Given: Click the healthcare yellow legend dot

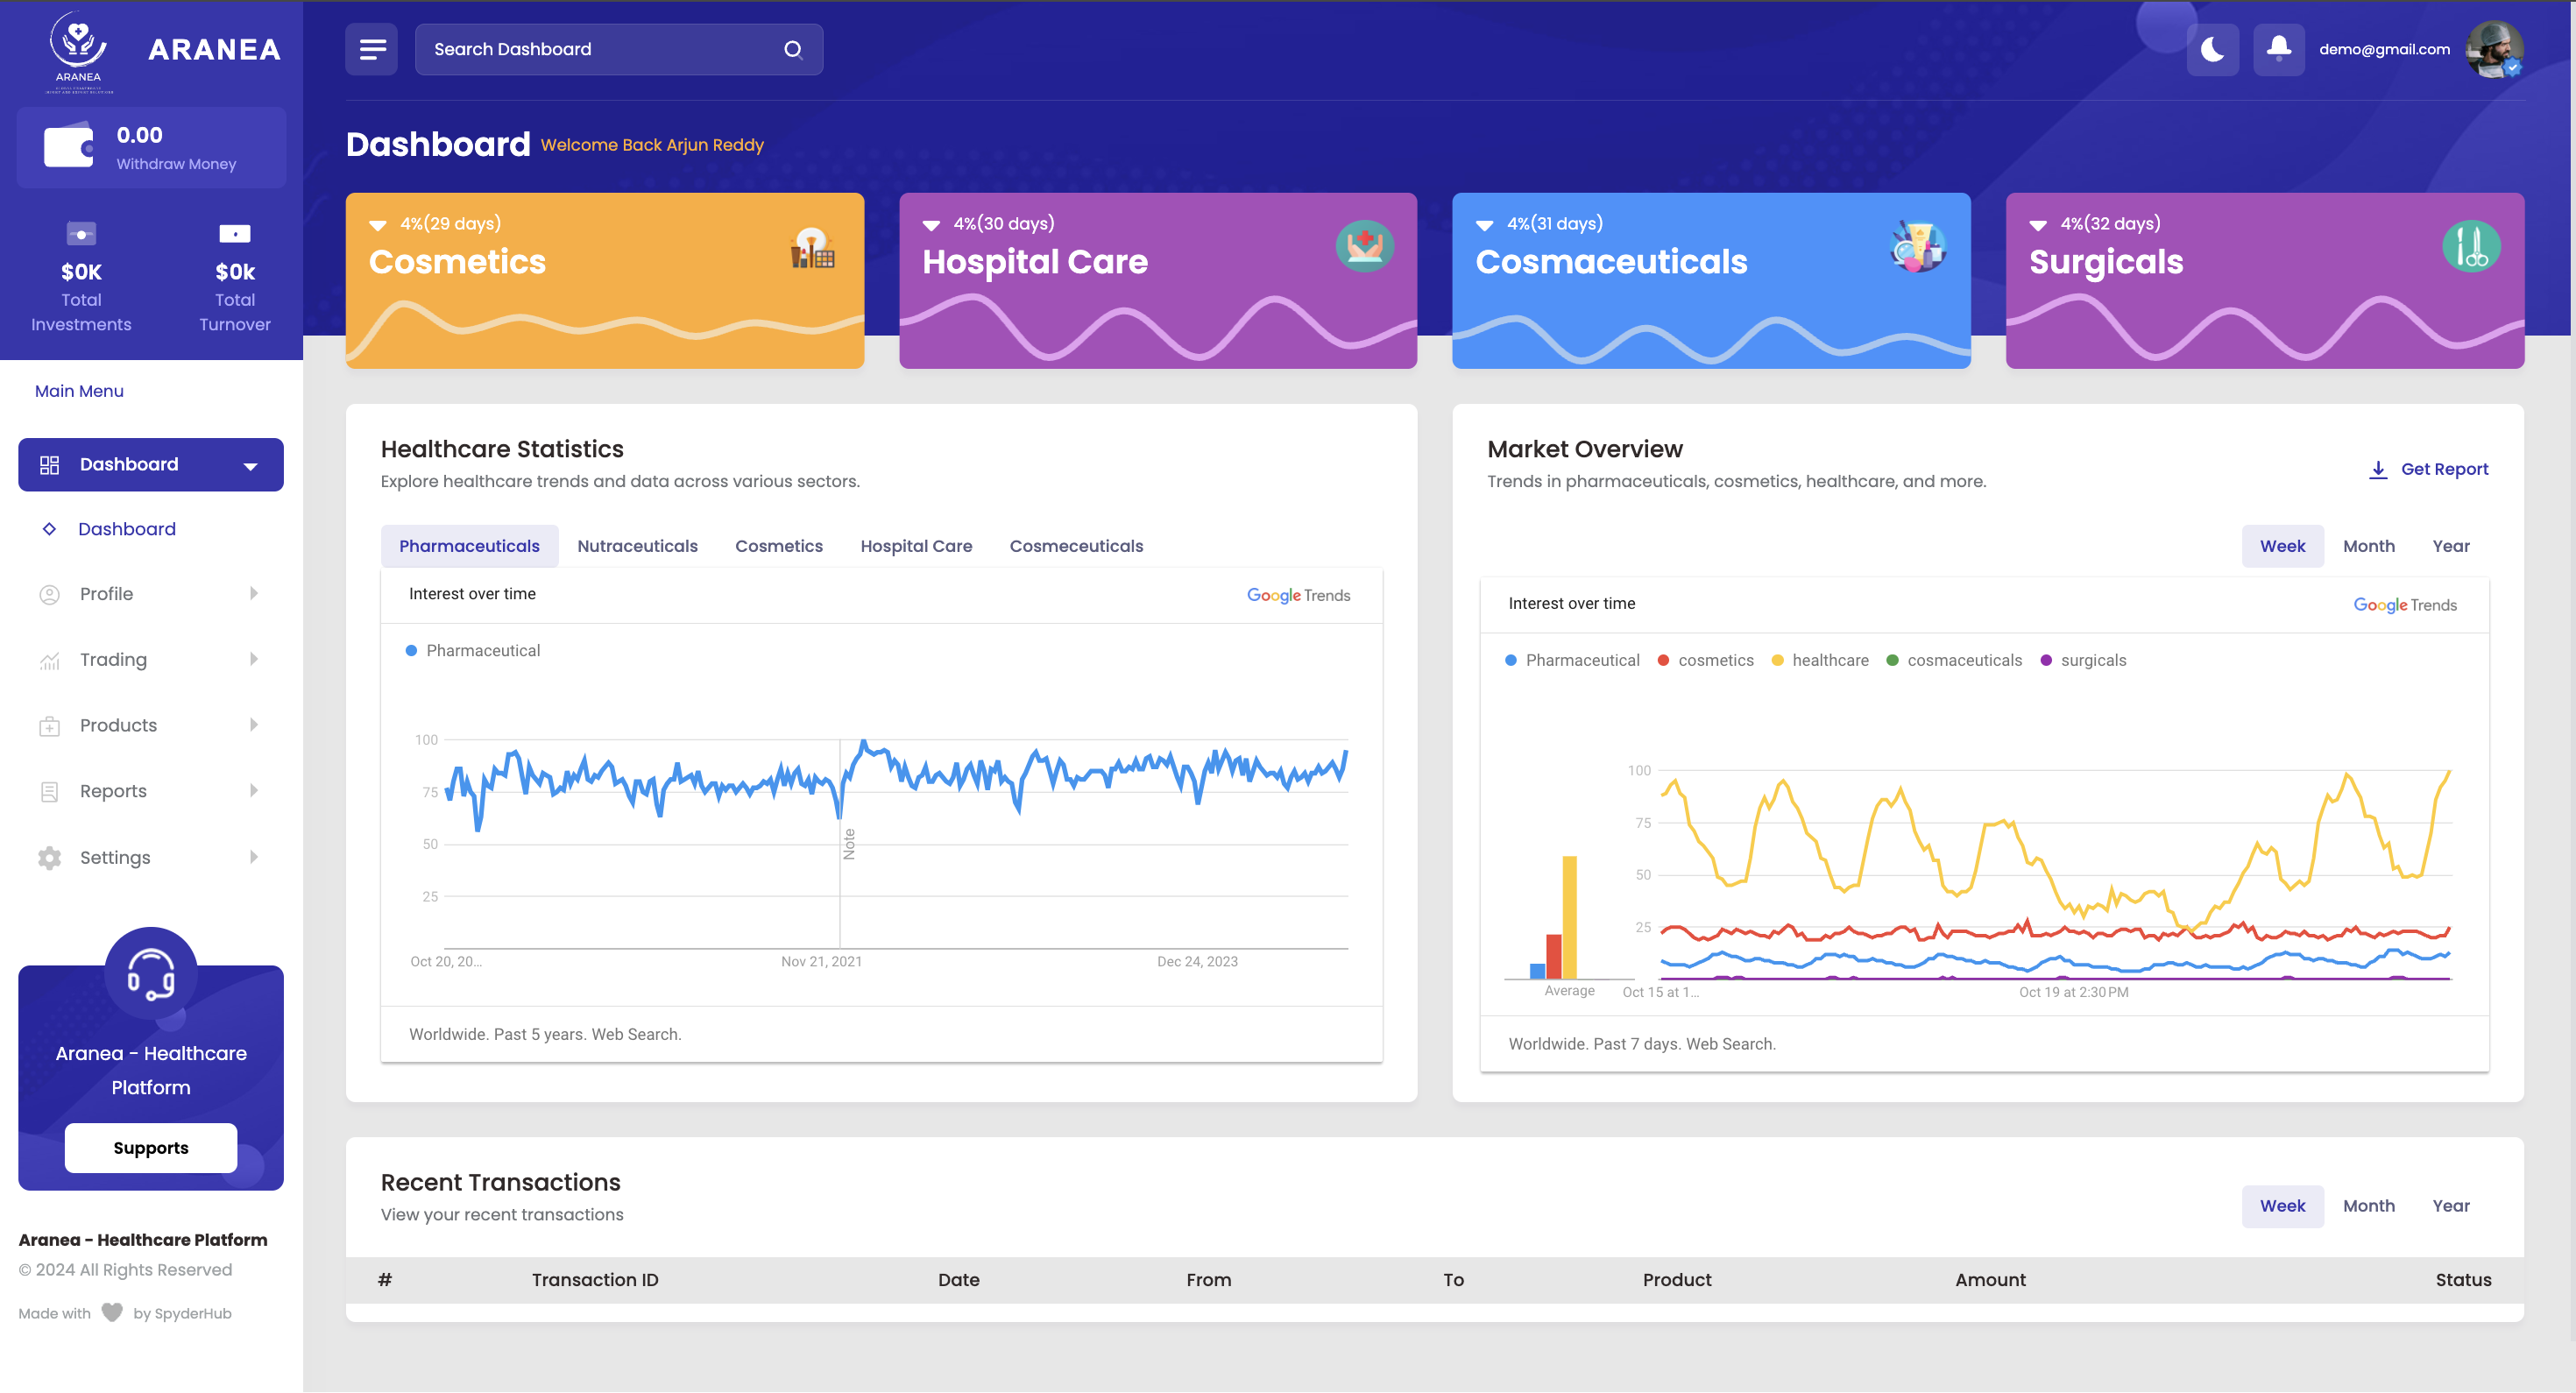Looking at the screenshot, I should point(1777,660).
